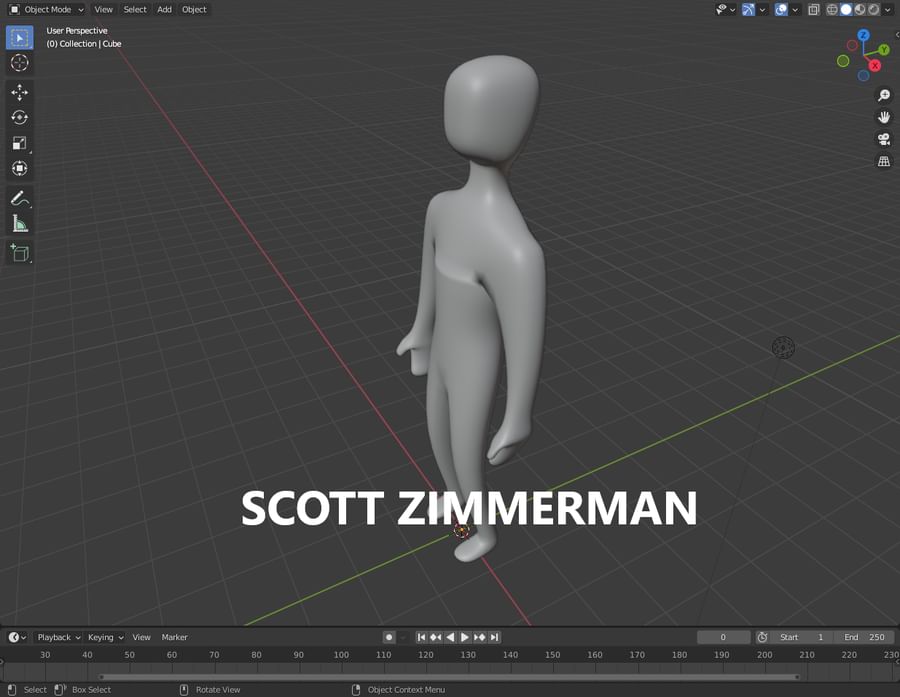Open the Keying popover
Viewport: 900px width, 697px height.
click(105, 637)
